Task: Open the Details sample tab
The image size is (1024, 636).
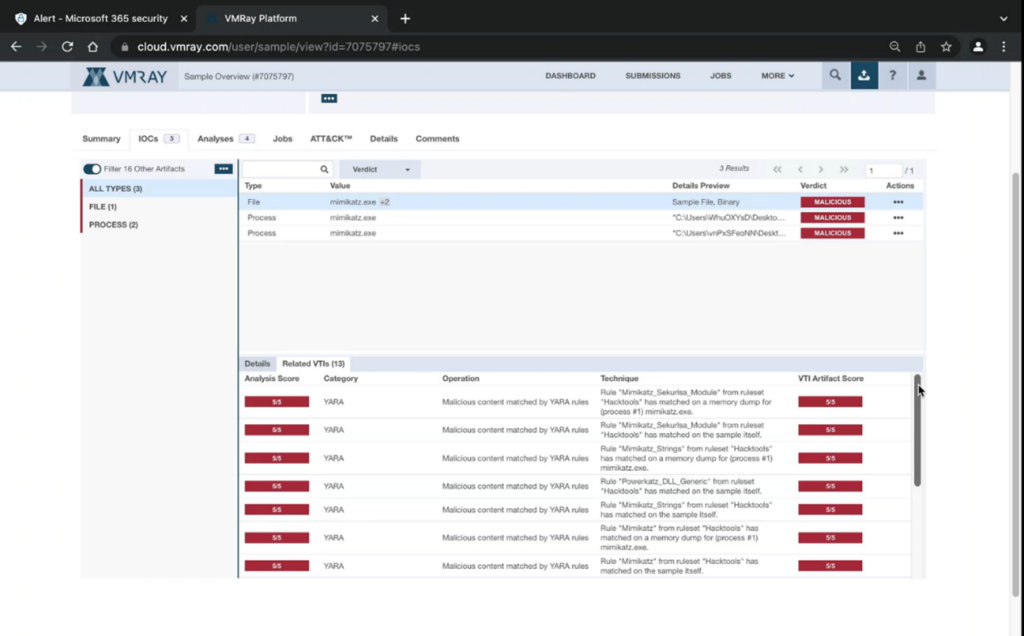Action: [383, 138]
